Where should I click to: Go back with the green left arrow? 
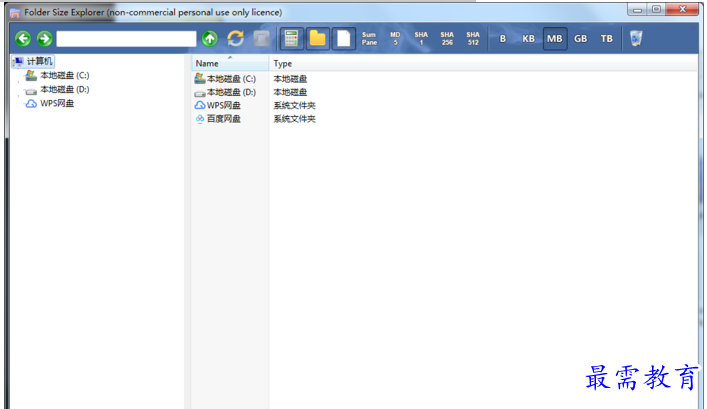[23, 39]
